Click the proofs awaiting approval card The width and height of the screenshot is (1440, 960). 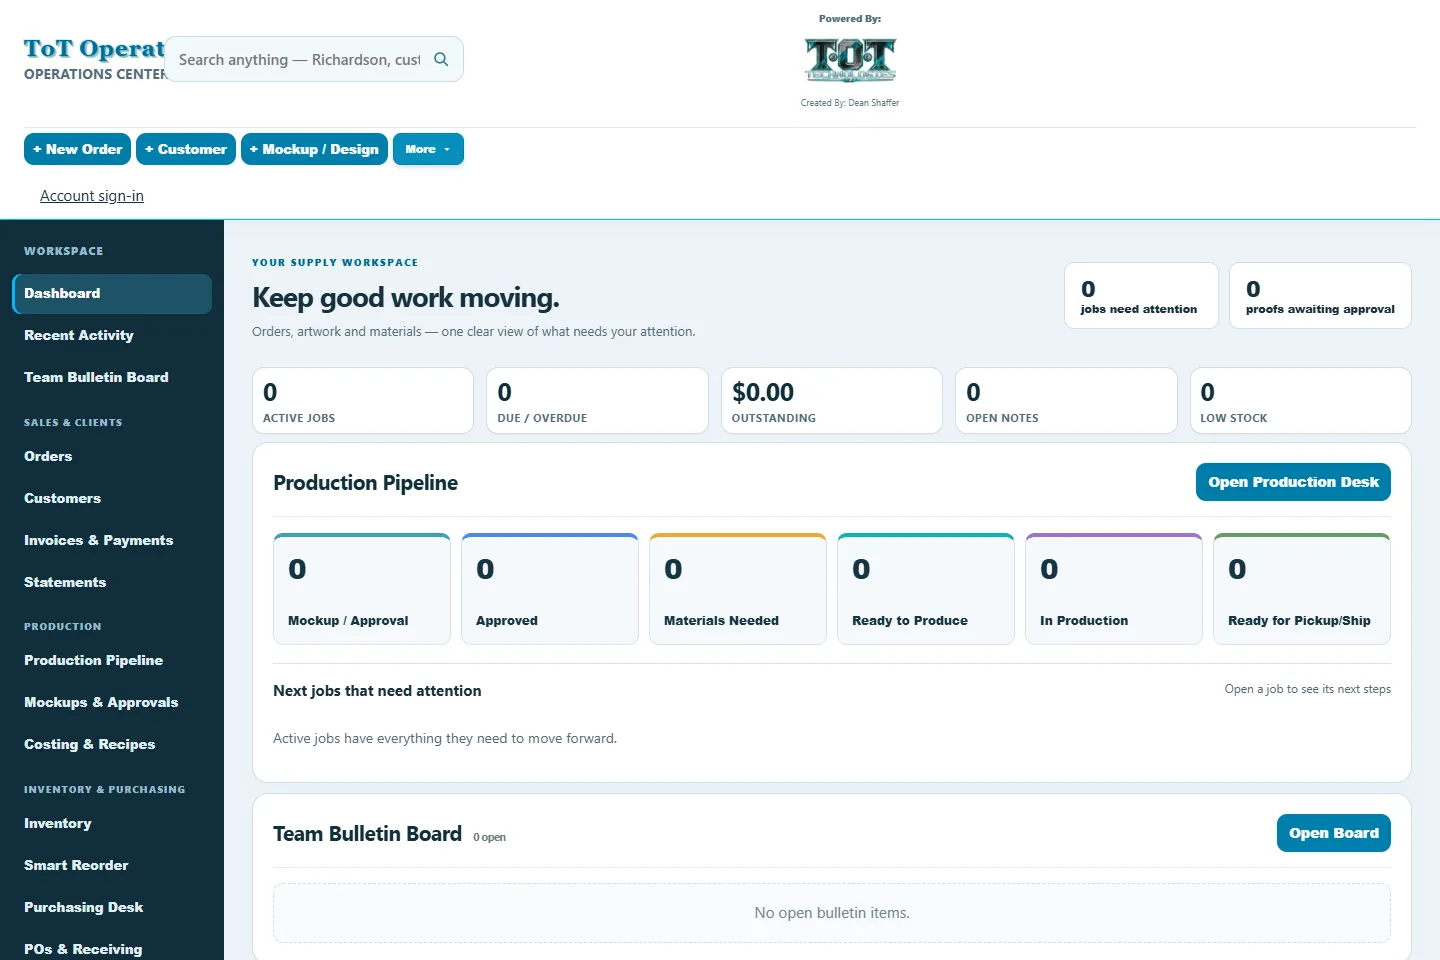(x=1320, y=296)
